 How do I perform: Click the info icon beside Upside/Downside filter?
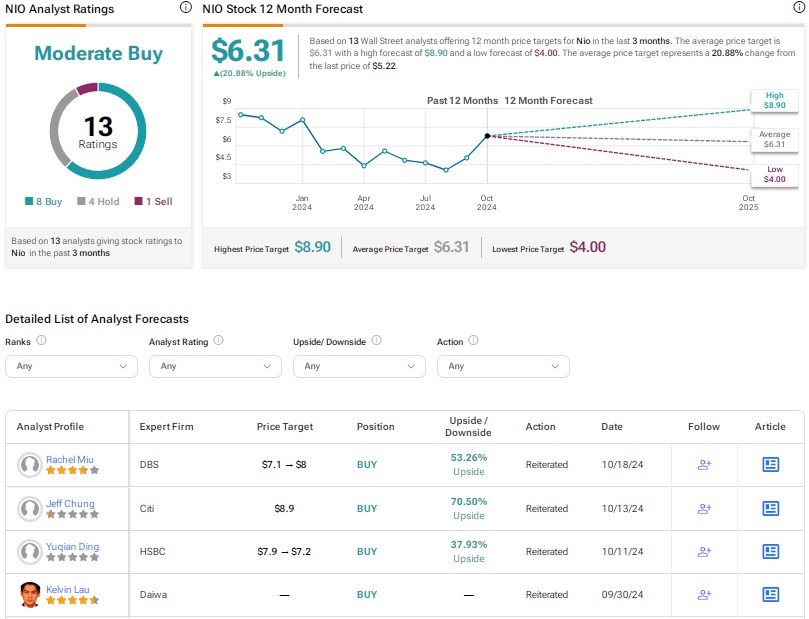[x=376, y=341]
